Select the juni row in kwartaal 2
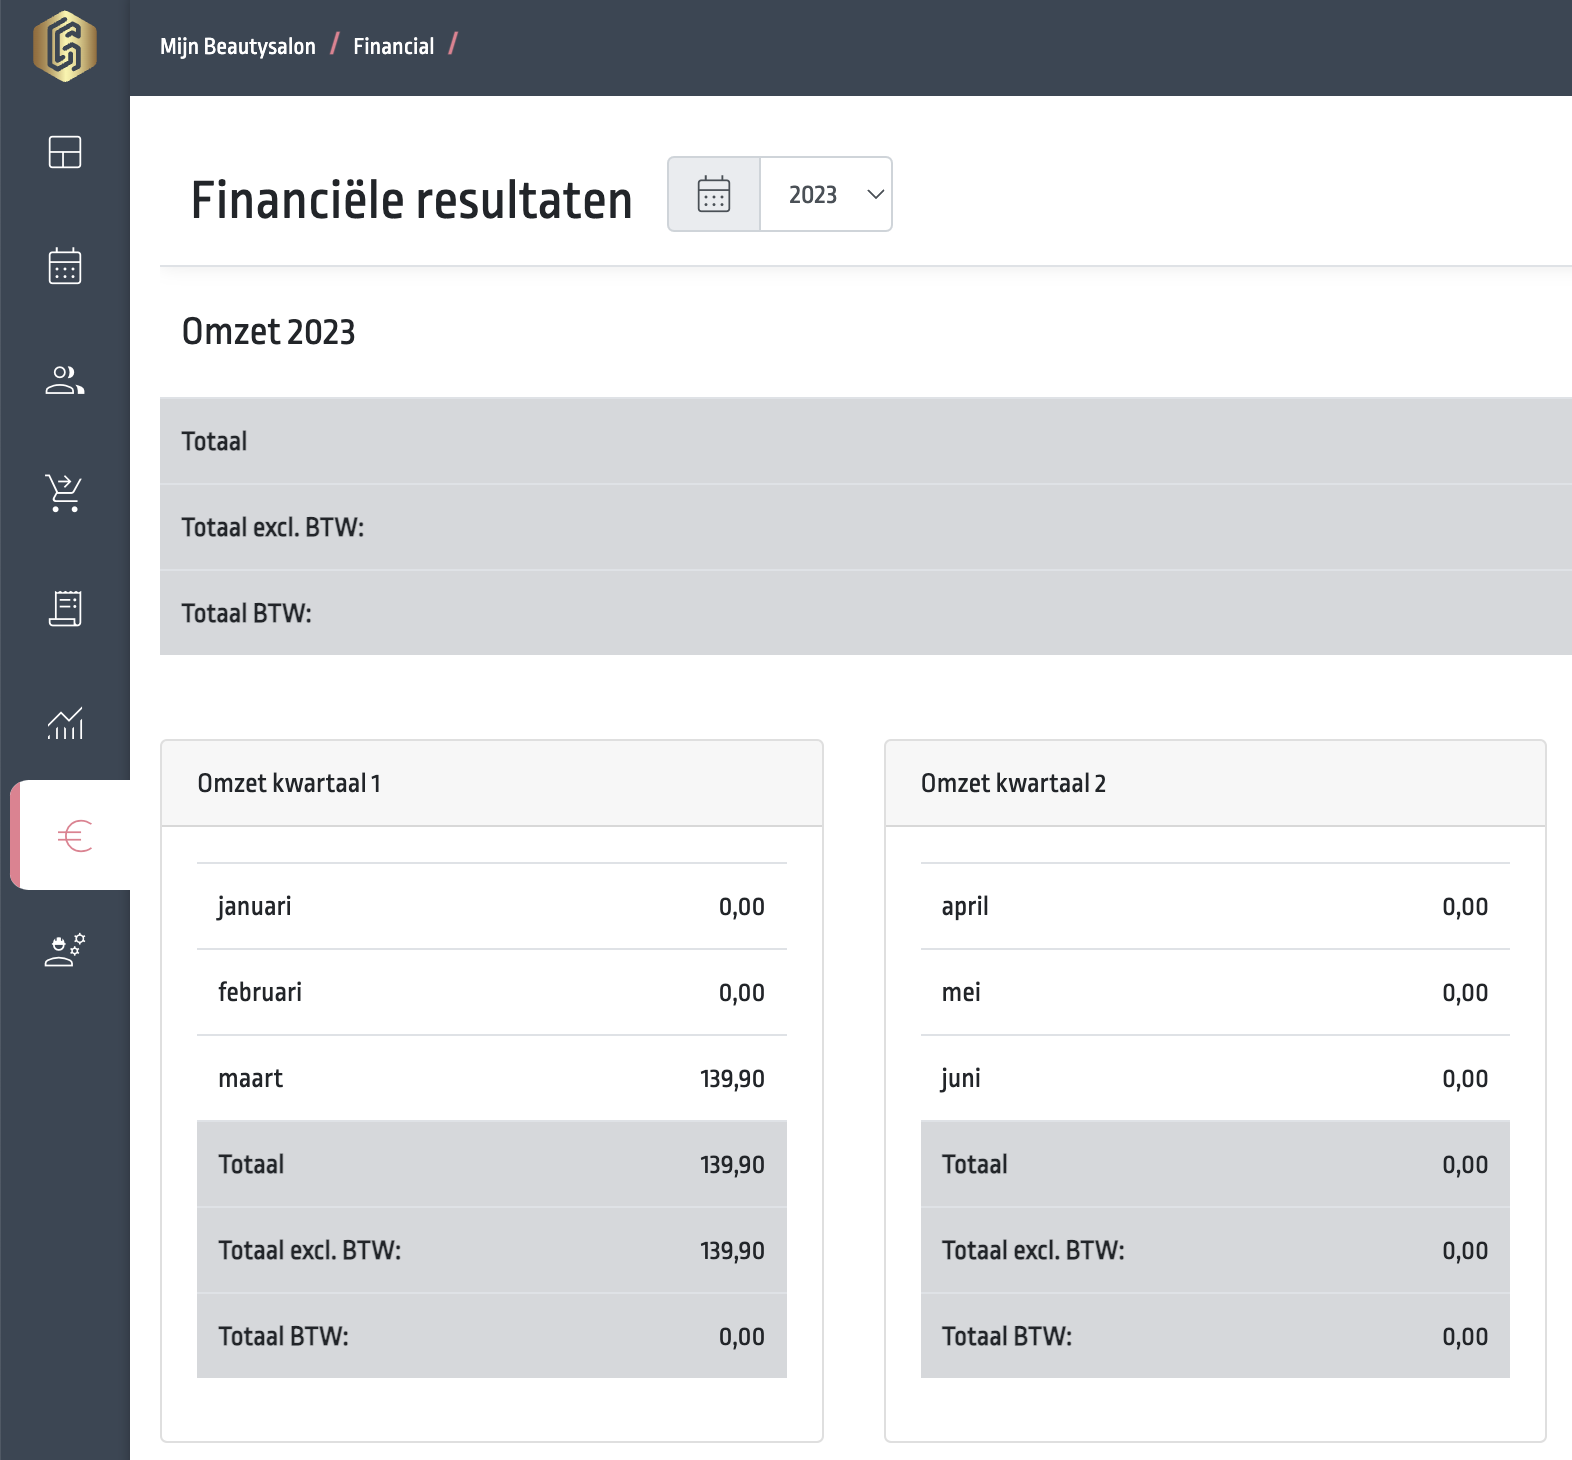The image size is (1572, 1460). [x=1214, y=1078]
